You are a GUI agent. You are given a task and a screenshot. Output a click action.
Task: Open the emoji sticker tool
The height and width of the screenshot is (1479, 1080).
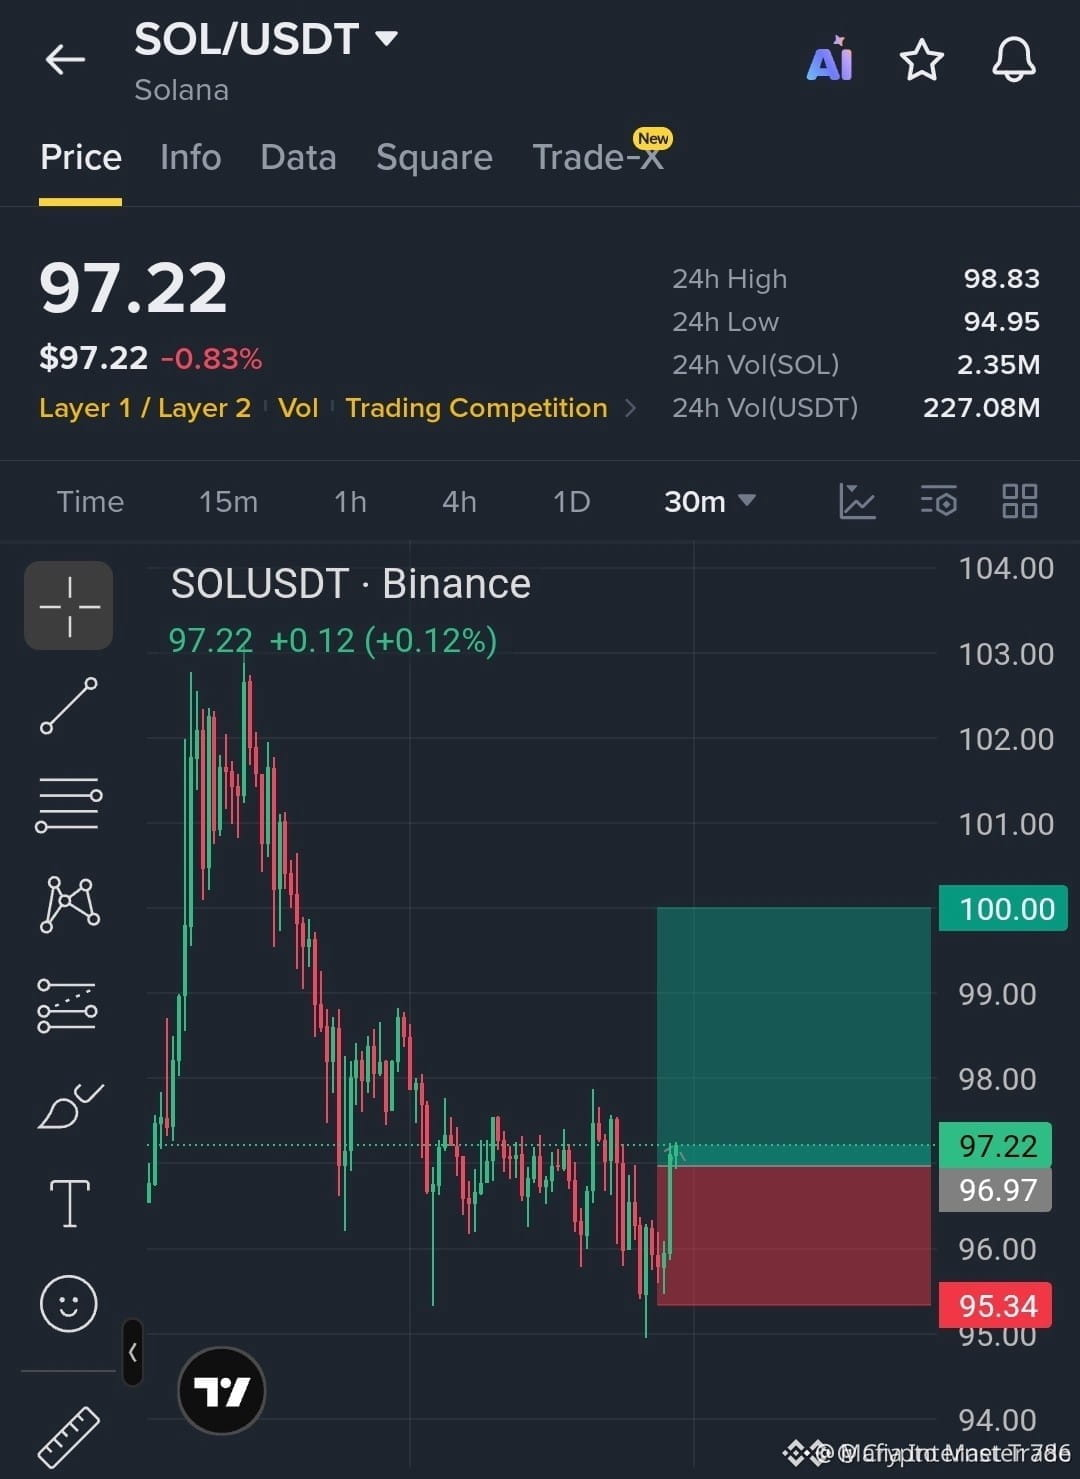pyautogui.click(x=69, y=1304)
